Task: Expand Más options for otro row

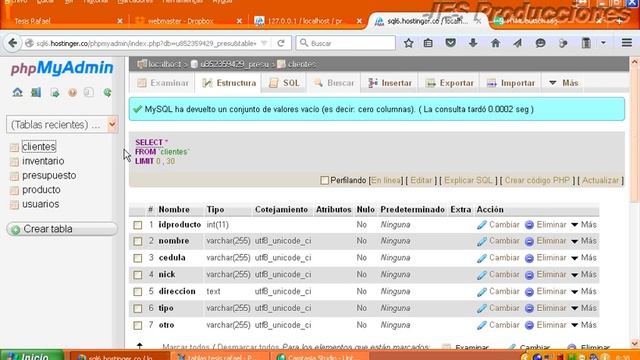Action: tap(584, 325)
